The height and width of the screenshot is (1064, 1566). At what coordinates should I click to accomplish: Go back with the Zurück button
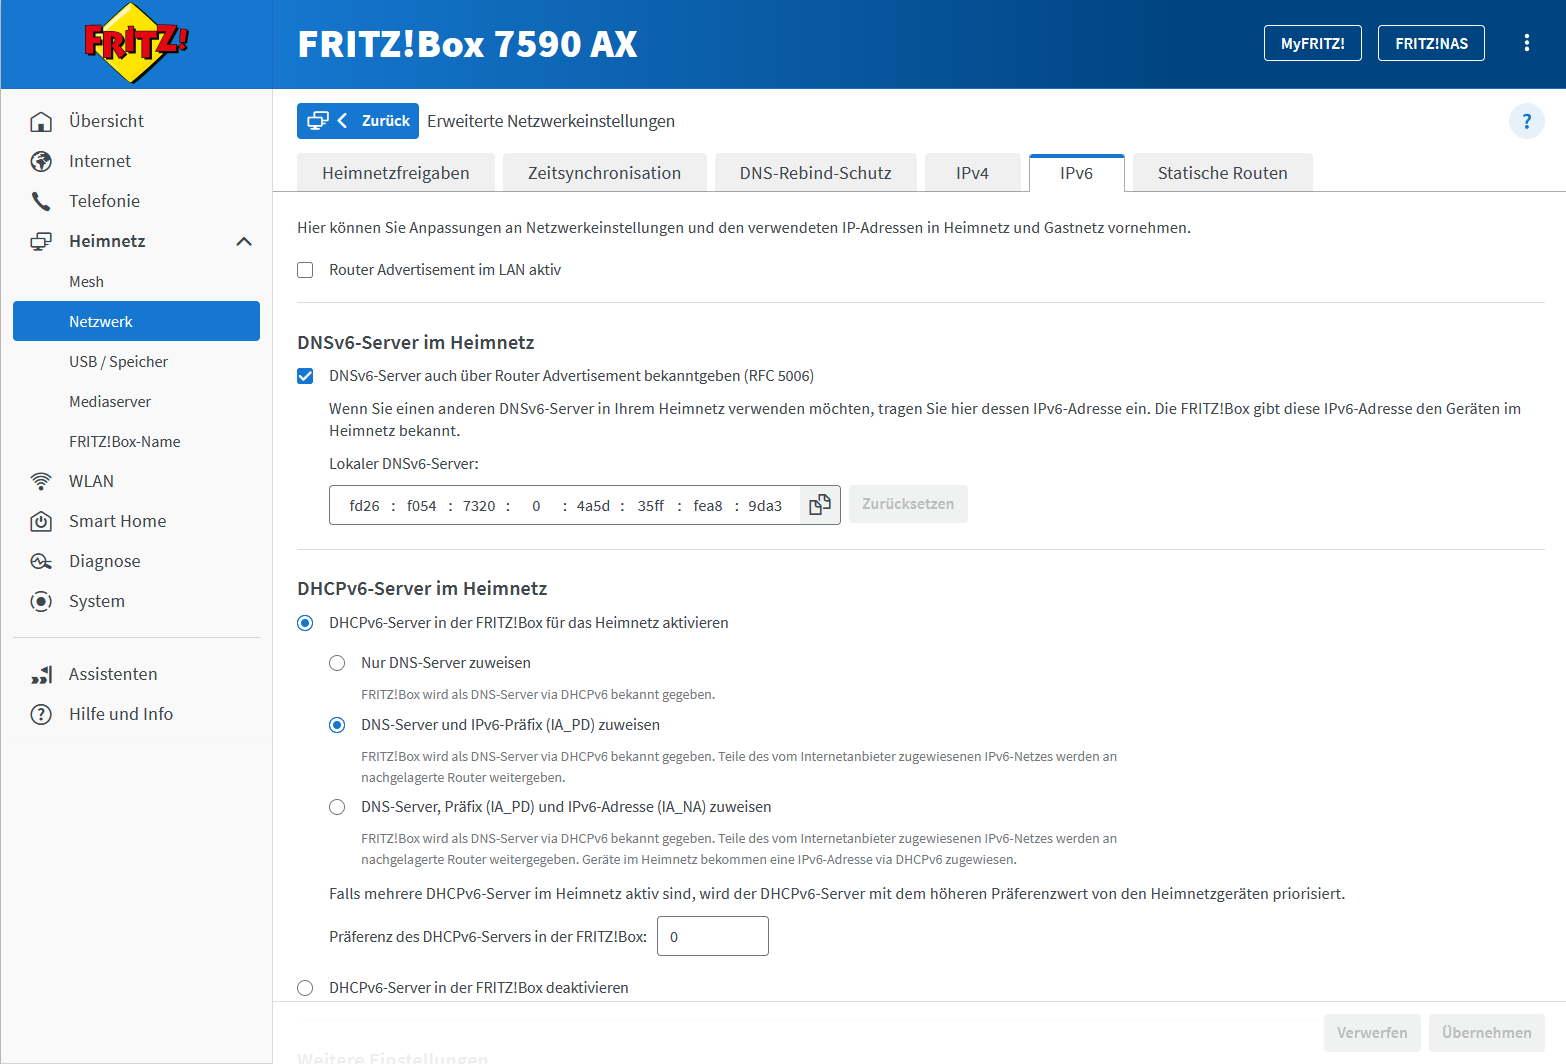[358, 121]
